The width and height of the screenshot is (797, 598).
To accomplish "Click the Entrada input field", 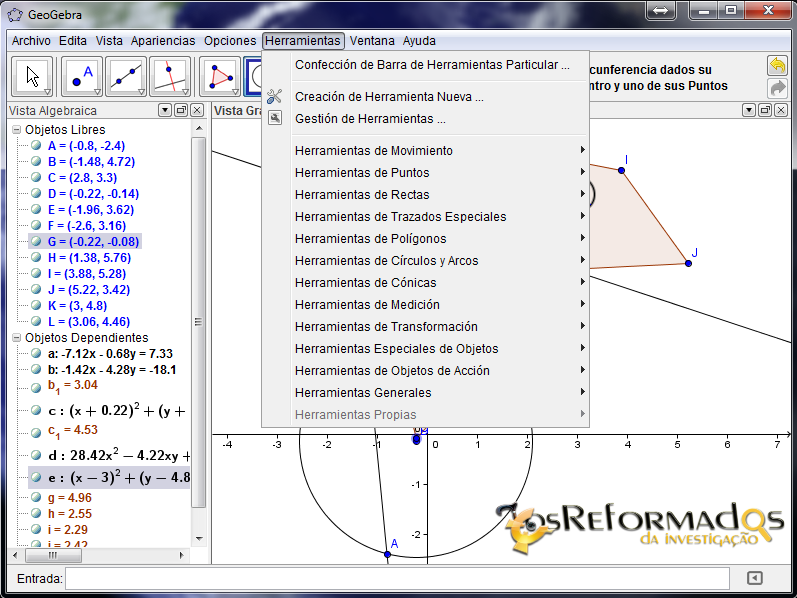I will (x=397, y=578).
